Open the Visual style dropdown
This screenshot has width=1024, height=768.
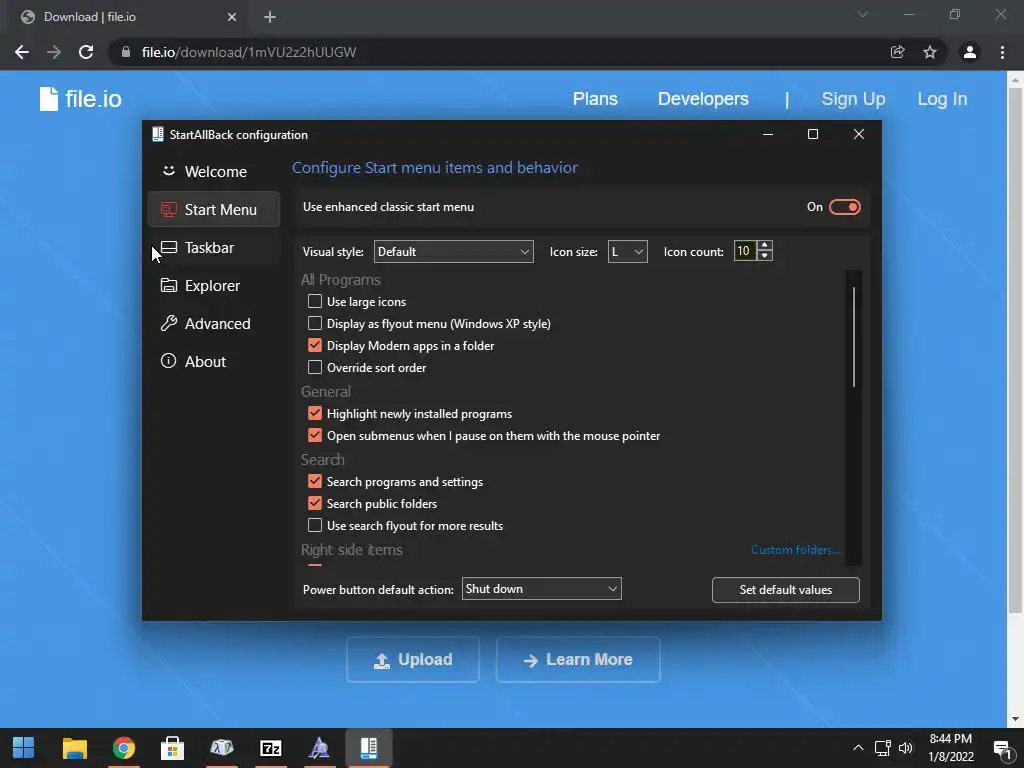pyautogui.click(x=453, y=251)
